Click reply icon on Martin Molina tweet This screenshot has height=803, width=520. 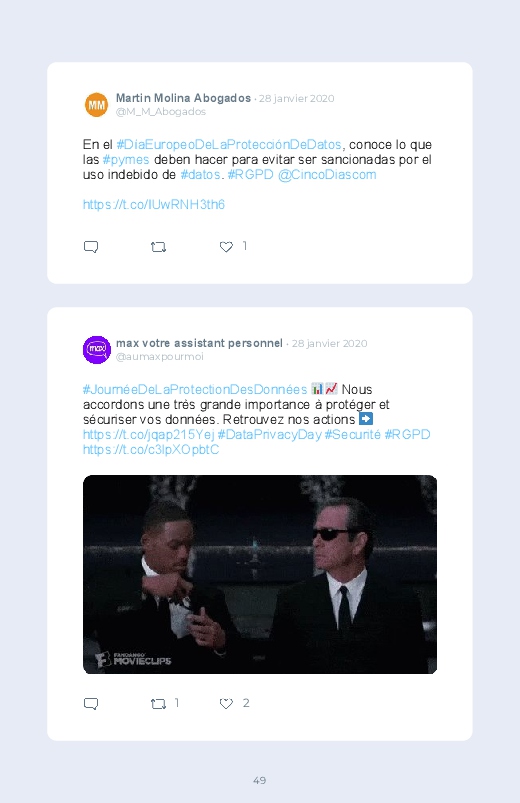pos(91,247)
